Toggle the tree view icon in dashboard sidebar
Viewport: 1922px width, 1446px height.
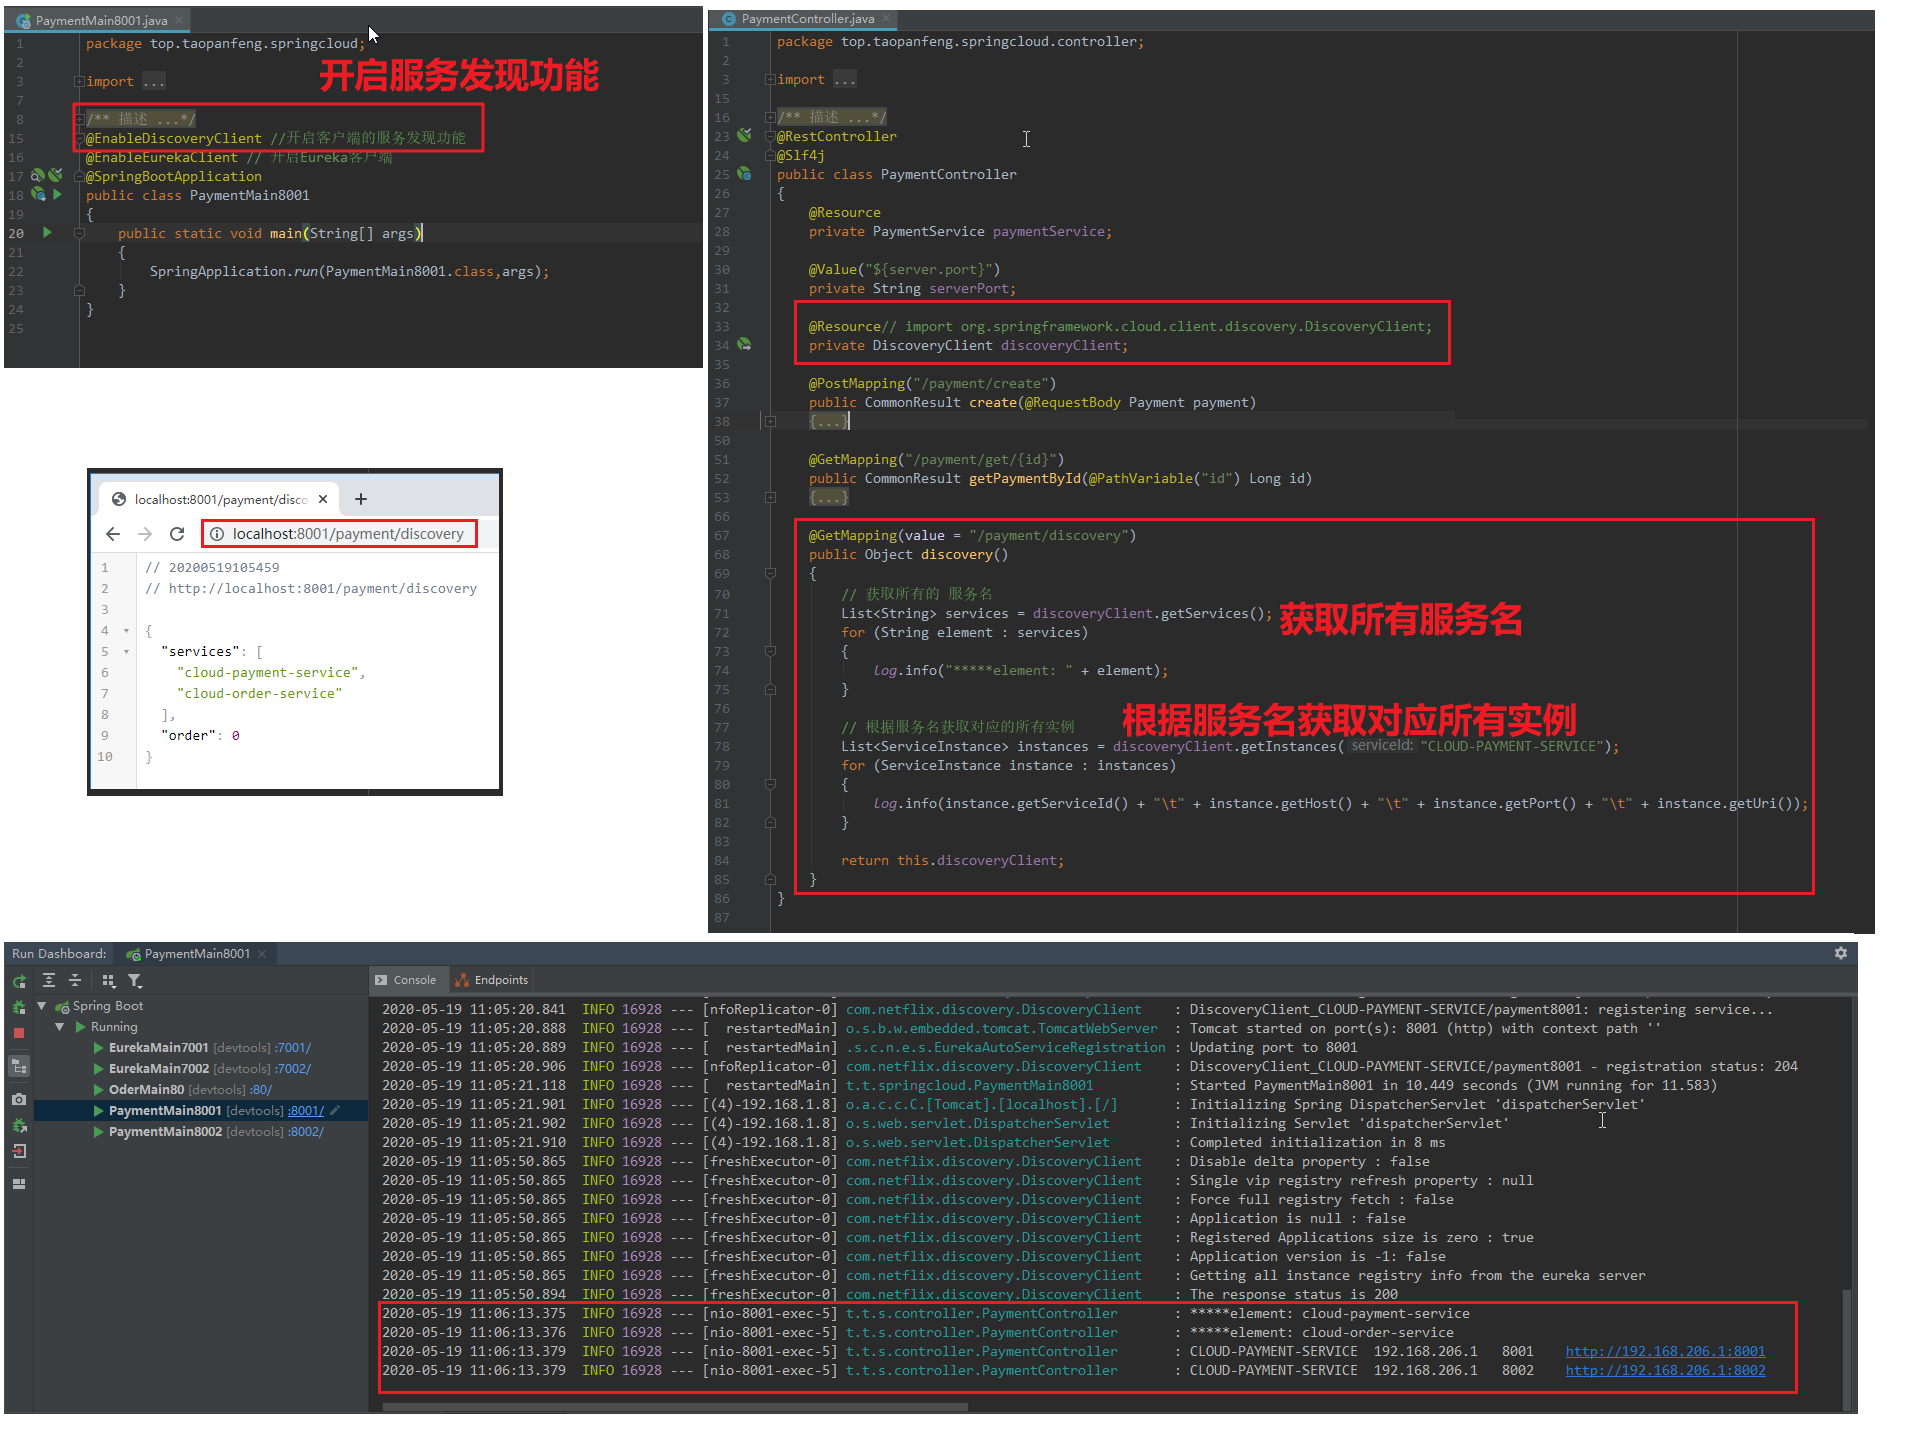(19, 1066)
